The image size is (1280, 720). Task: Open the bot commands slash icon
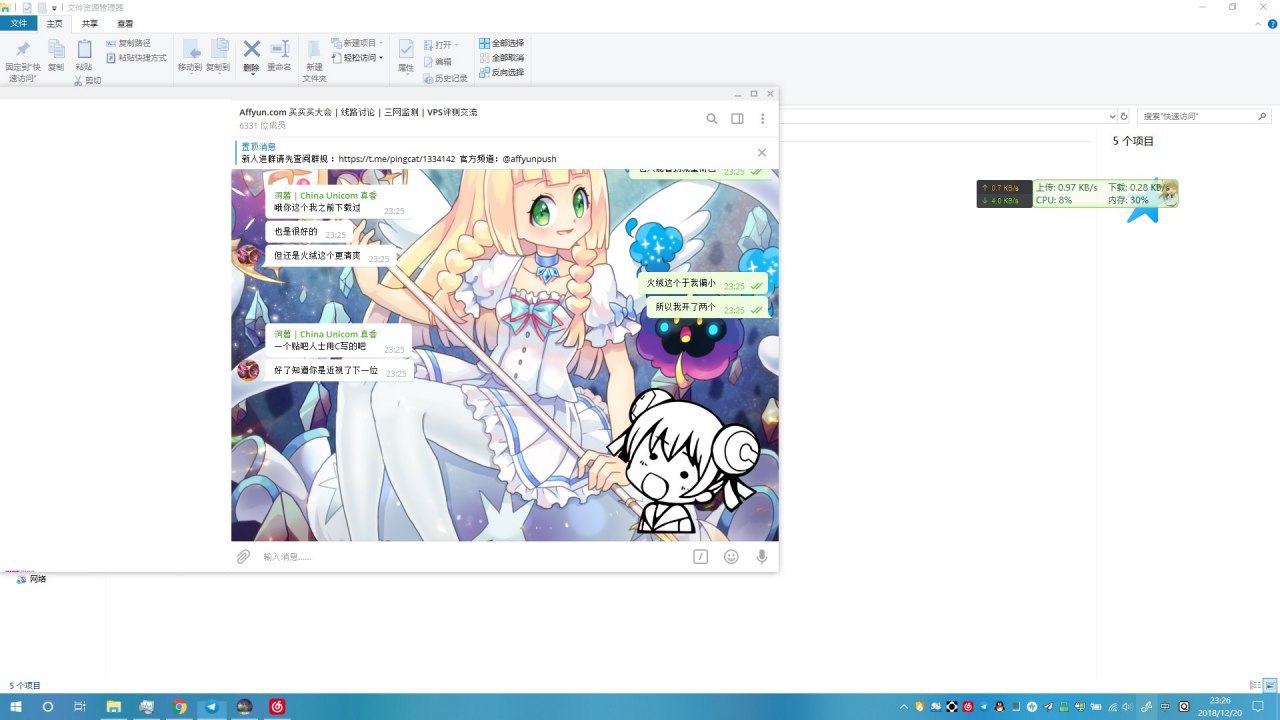pos(700,556)
